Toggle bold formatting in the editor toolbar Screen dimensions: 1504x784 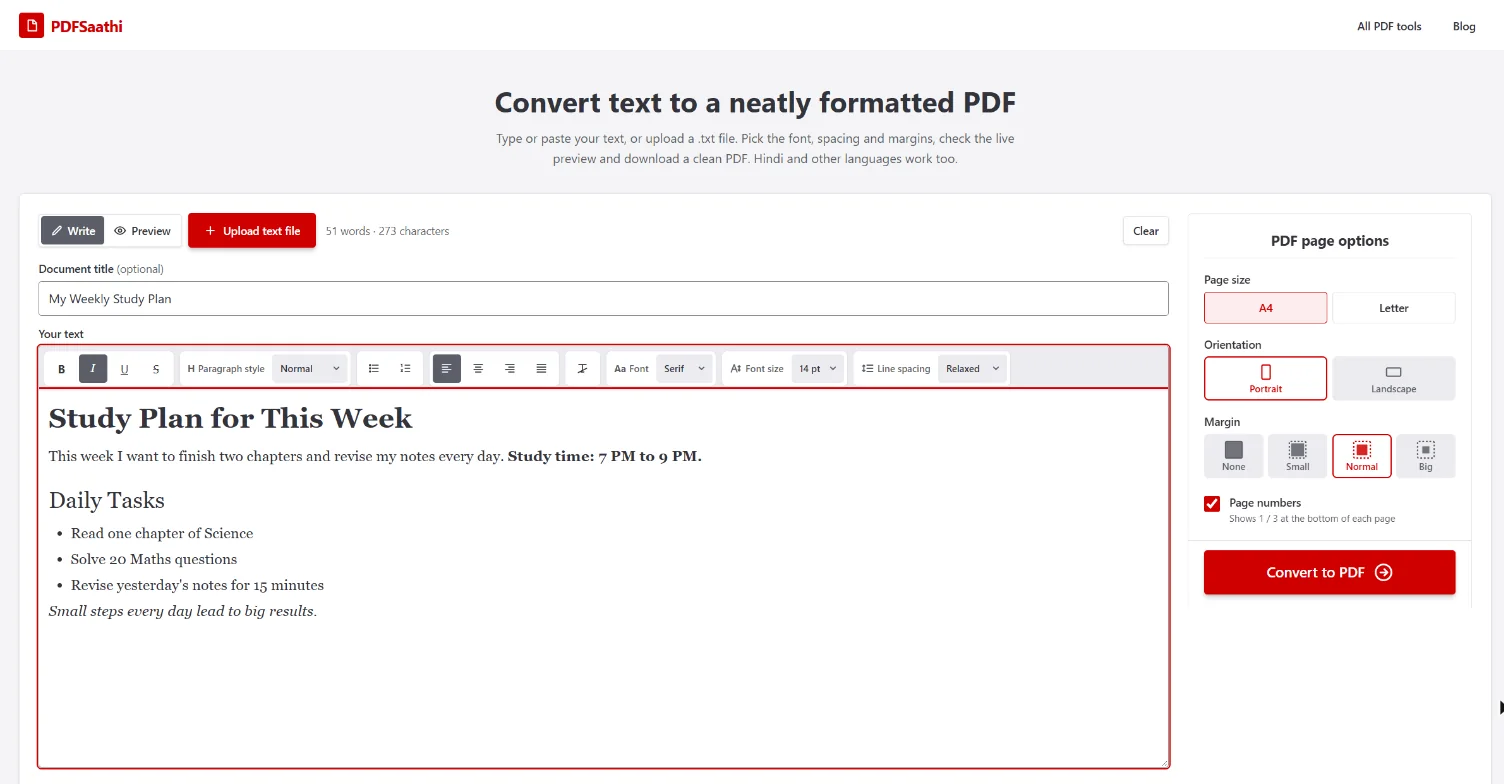coord(61,369)
